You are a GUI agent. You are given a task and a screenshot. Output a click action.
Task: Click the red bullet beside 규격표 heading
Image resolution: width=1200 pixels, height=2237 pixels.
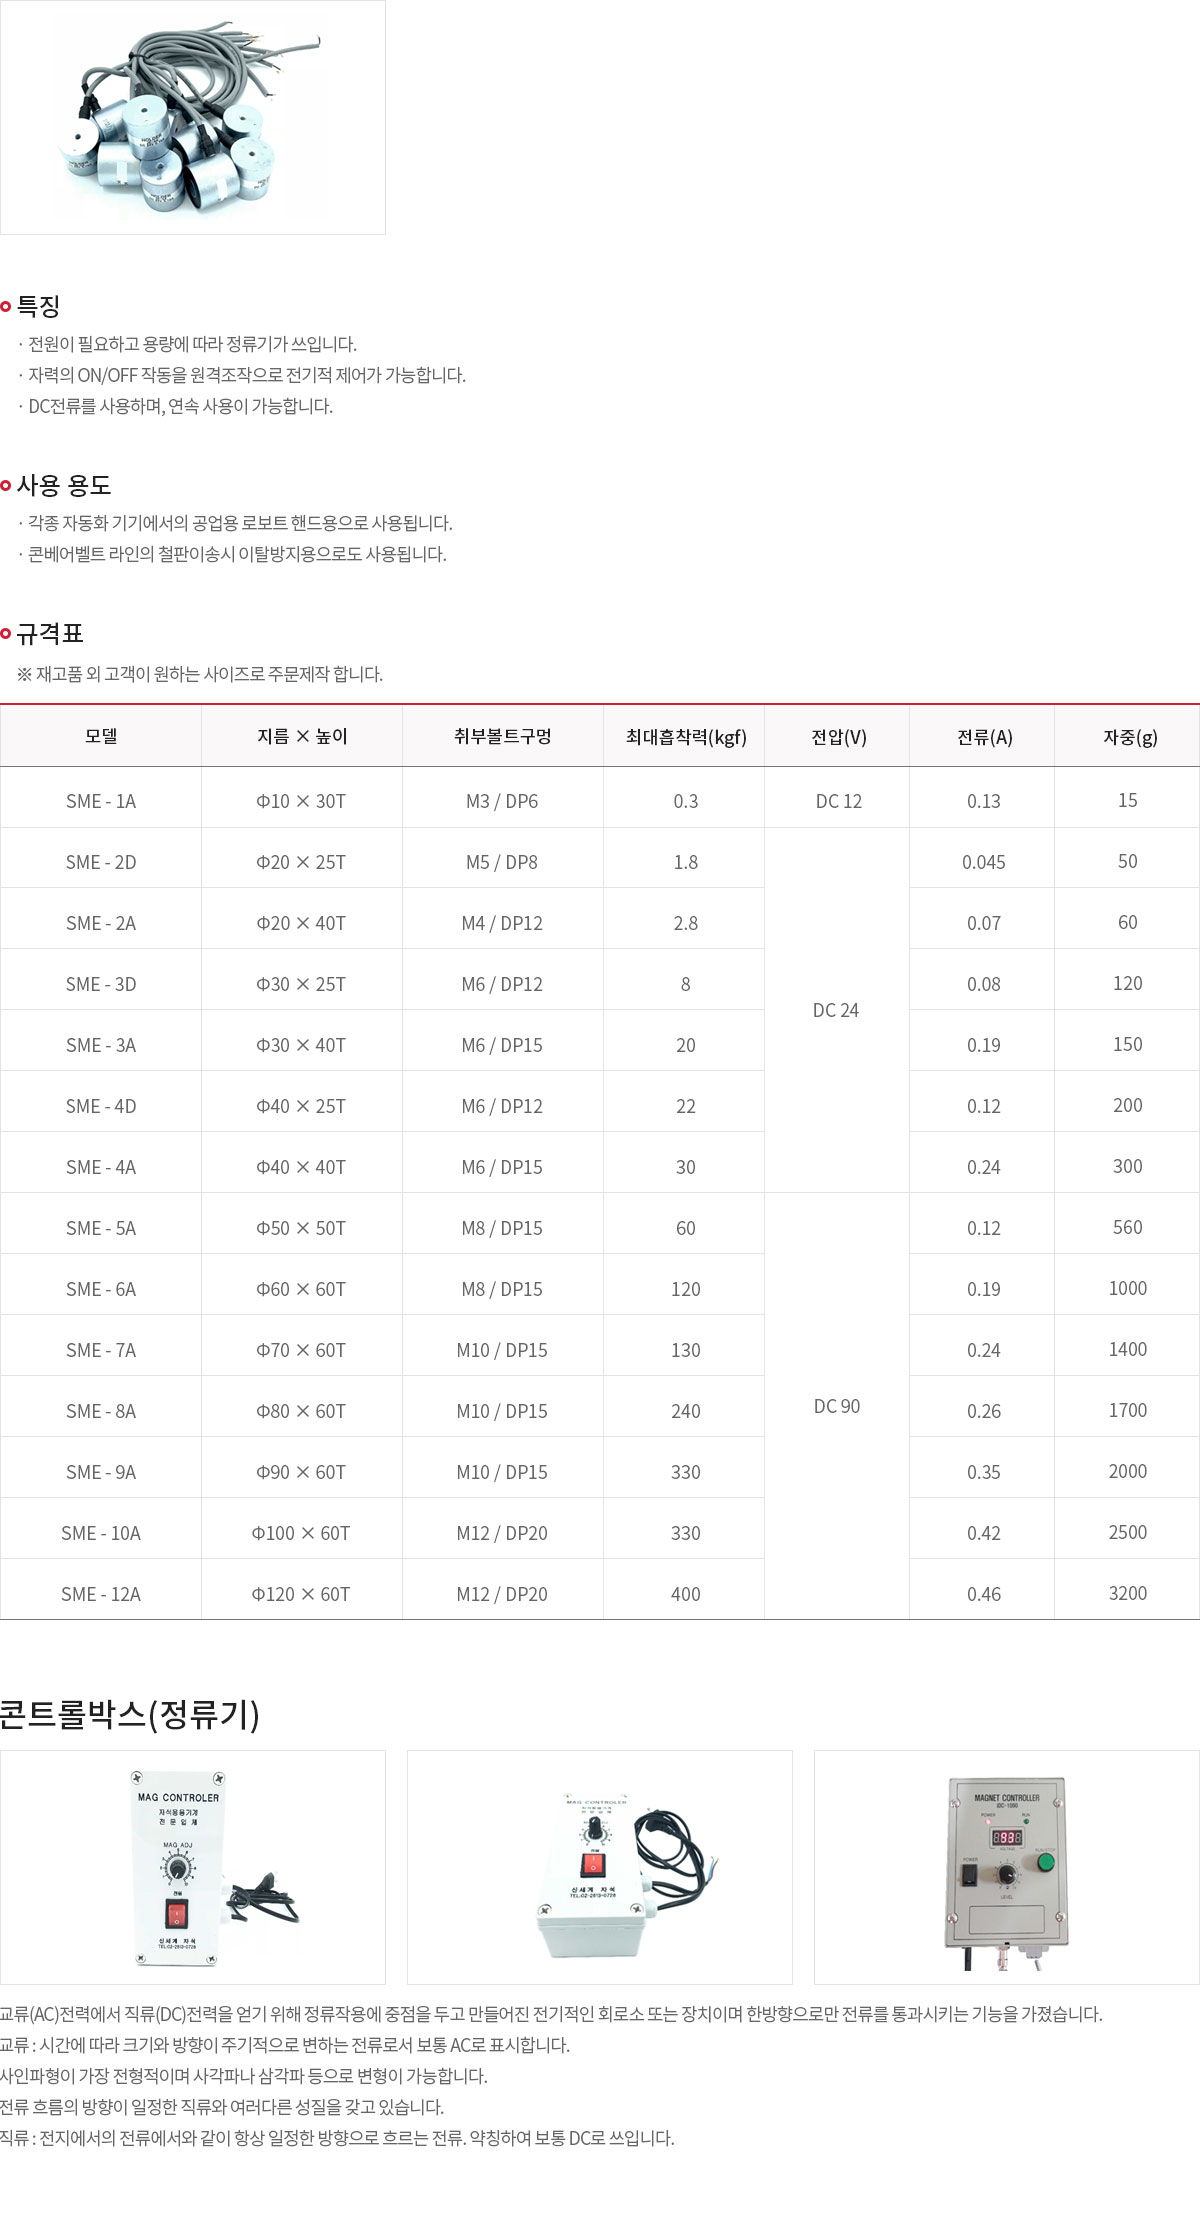(6, 633)
